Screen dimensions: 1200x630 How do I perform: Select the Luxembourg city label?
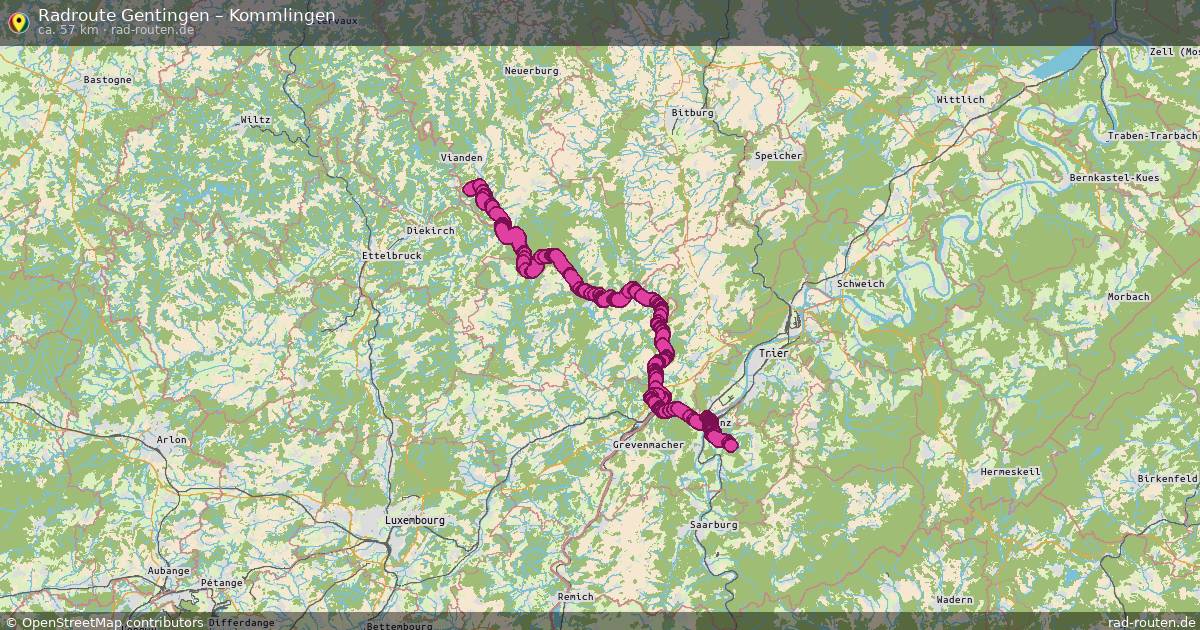point(415,520)
